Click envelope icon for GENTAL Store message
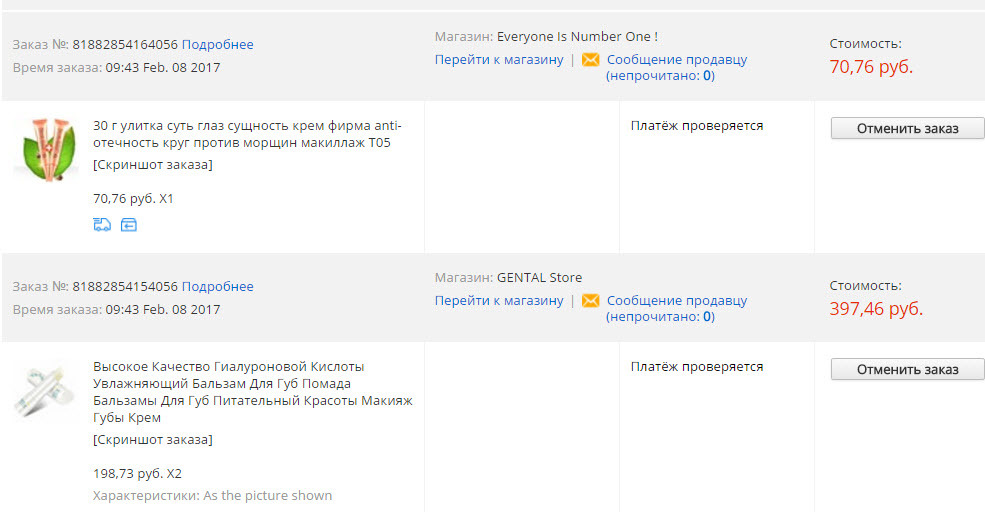This screenshot has height=512, width=985. [590, 301]
